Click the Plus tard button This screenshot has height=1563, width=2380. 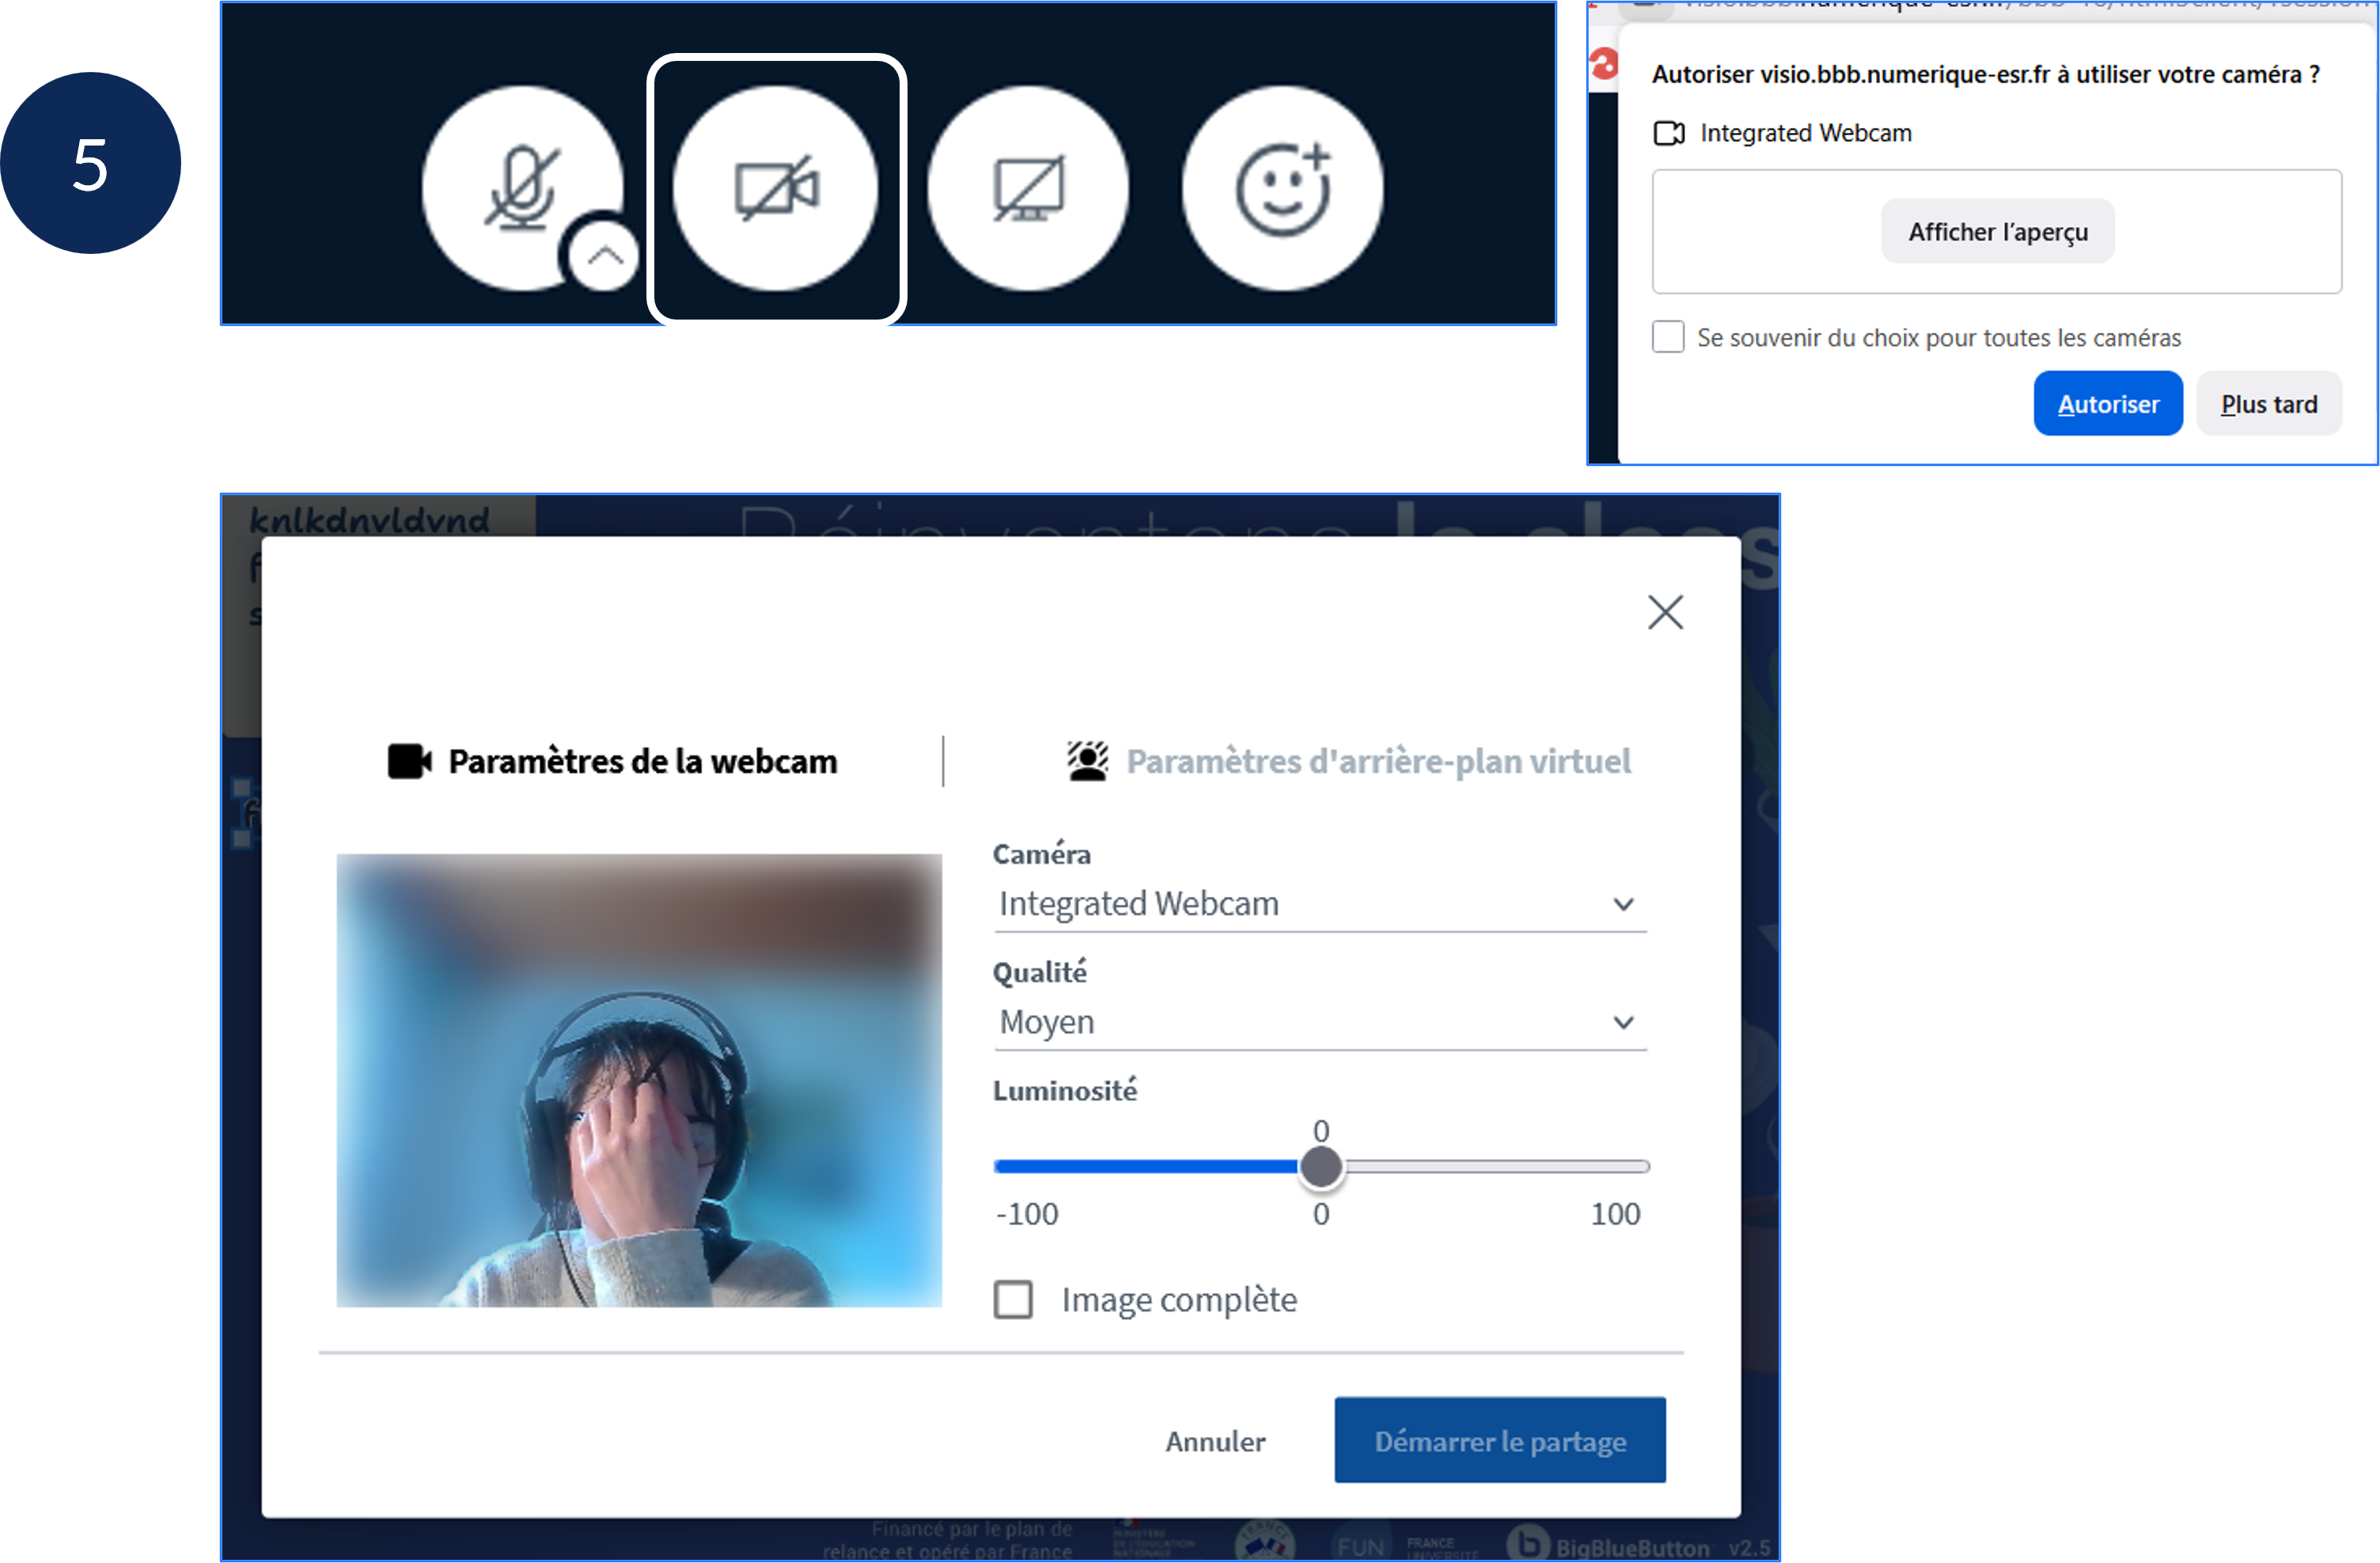click(x=2268, y=404)
